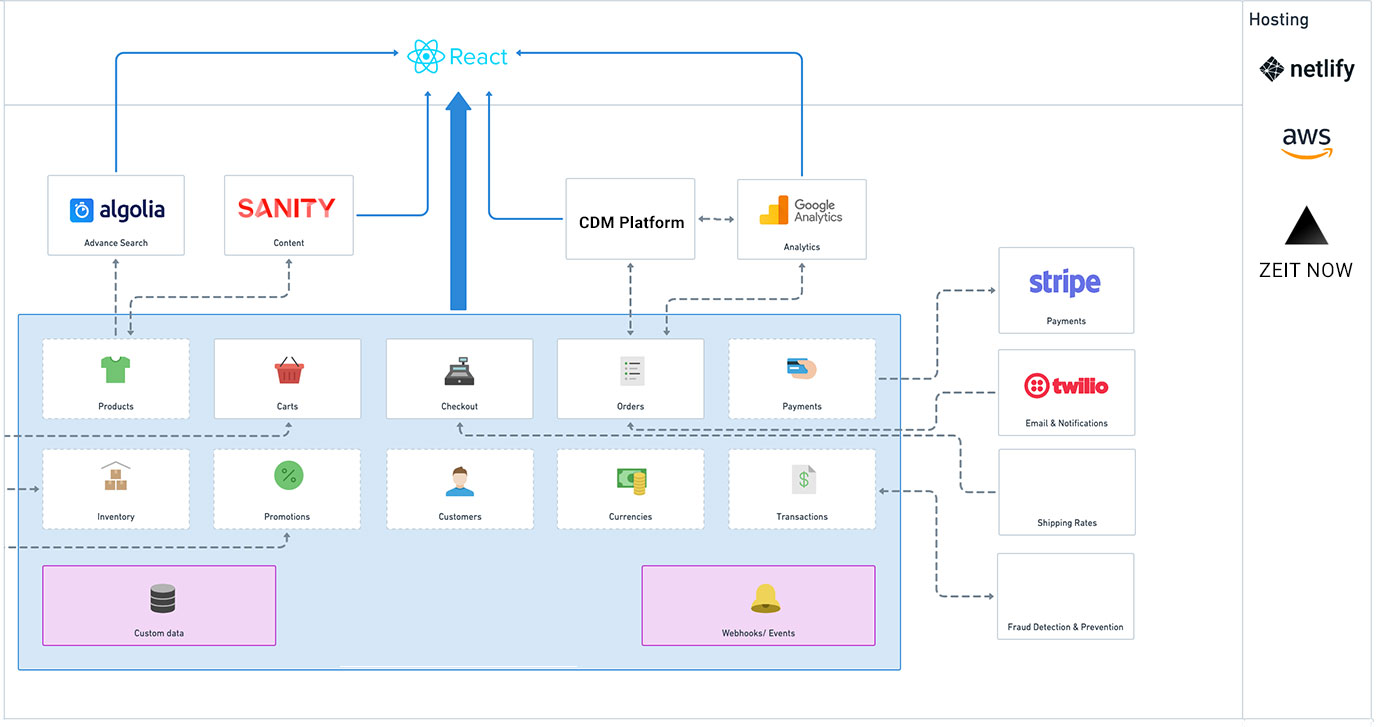Select the database Custom data icon
This screenshot has height=727, width=1376.
[x=162, y=598]
